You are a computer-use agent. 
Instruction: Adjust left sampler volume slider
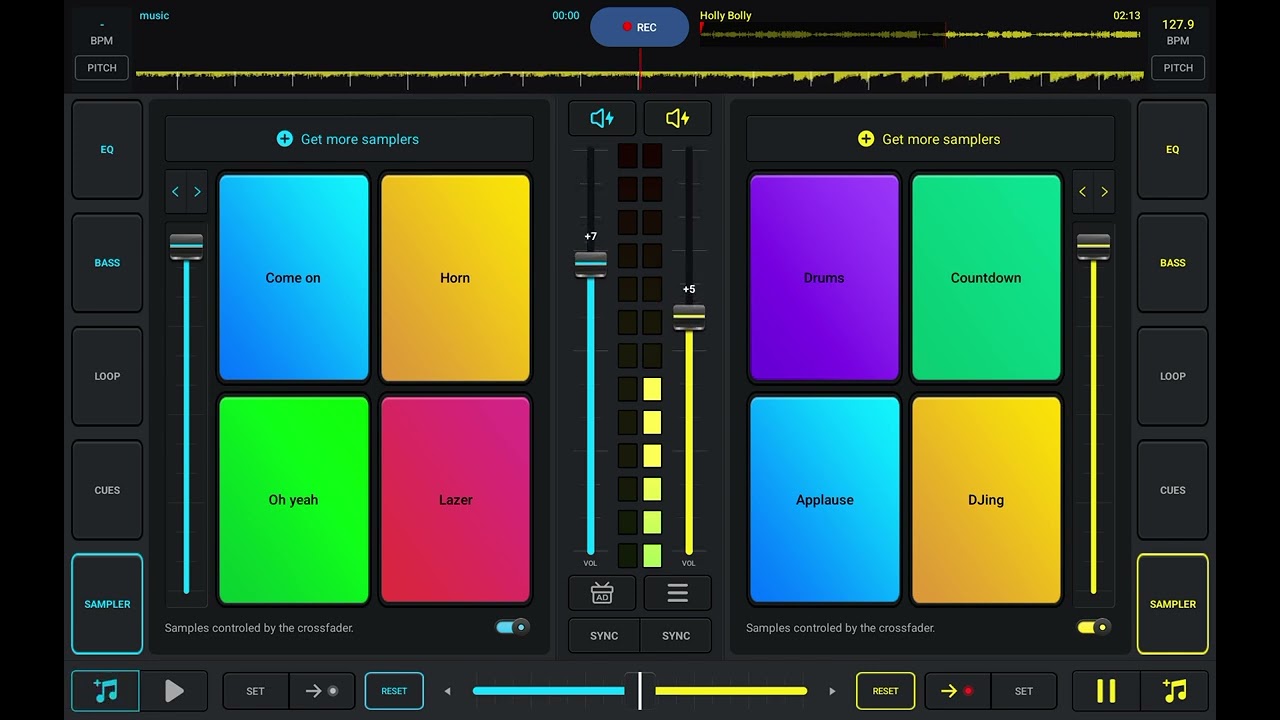[x=186, y=246]
